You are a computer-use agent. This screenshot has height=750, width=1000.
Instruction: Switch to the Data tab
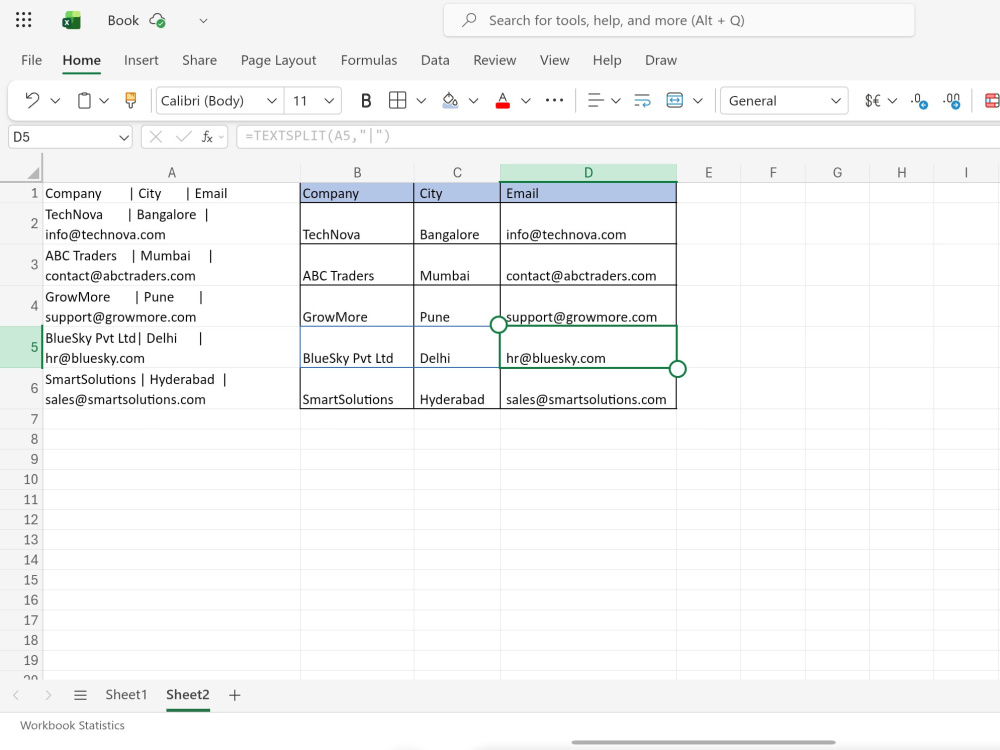coord(435,60)
